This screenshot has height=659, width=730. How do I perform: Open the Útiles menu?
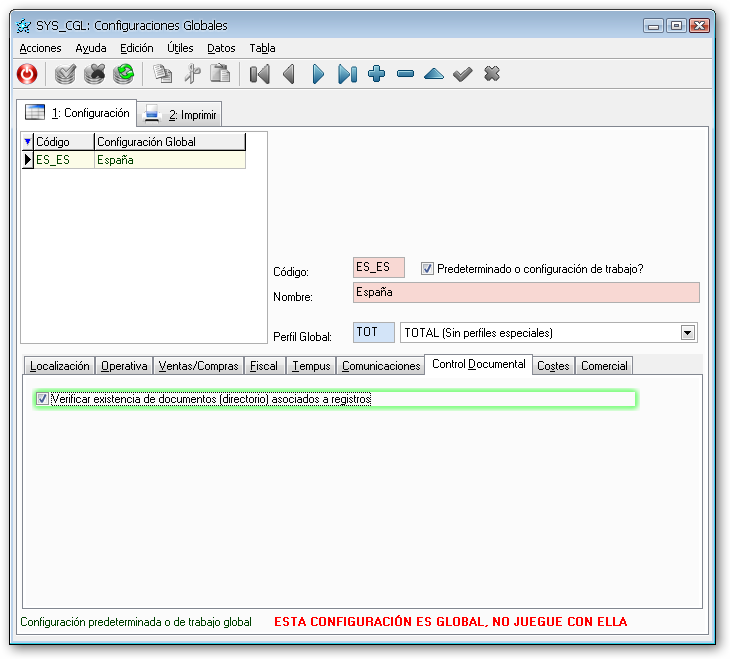pyautogui.click(x=180, y=48)
